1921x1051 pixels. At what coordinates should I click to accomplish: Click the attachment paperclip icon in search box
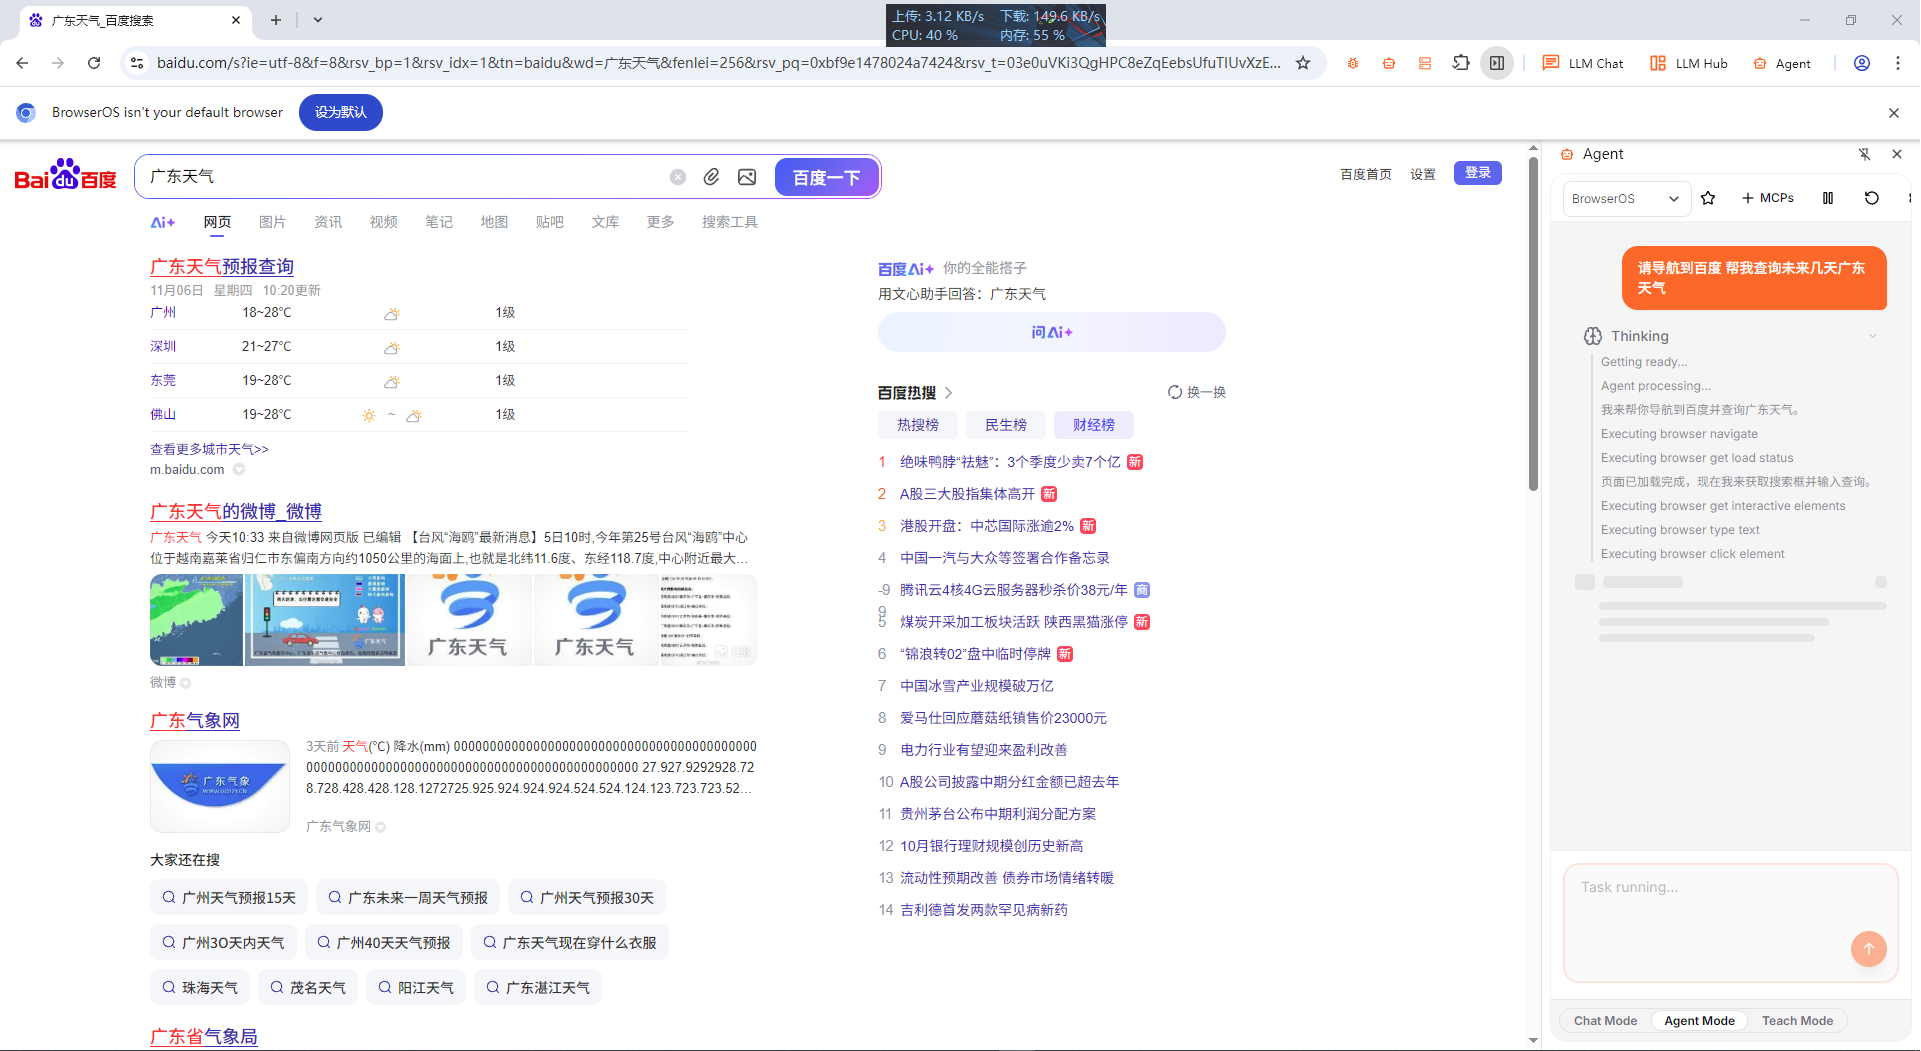click(711, 177)
